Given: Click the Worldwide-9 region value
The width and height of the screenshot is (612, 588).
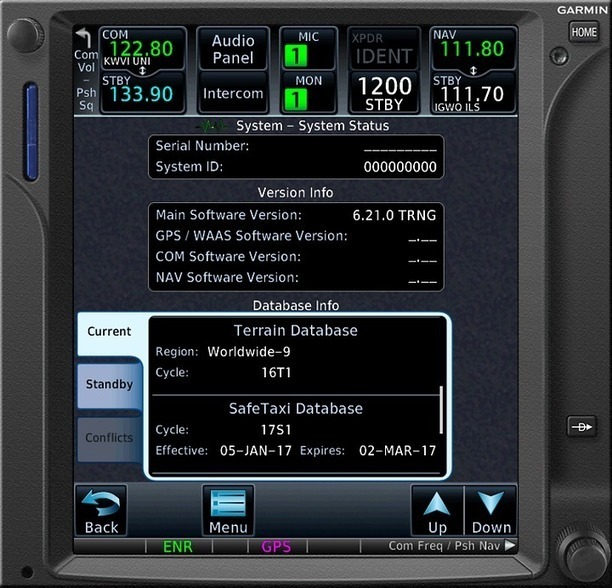Looking at the screenshot, I should (249, 352).
